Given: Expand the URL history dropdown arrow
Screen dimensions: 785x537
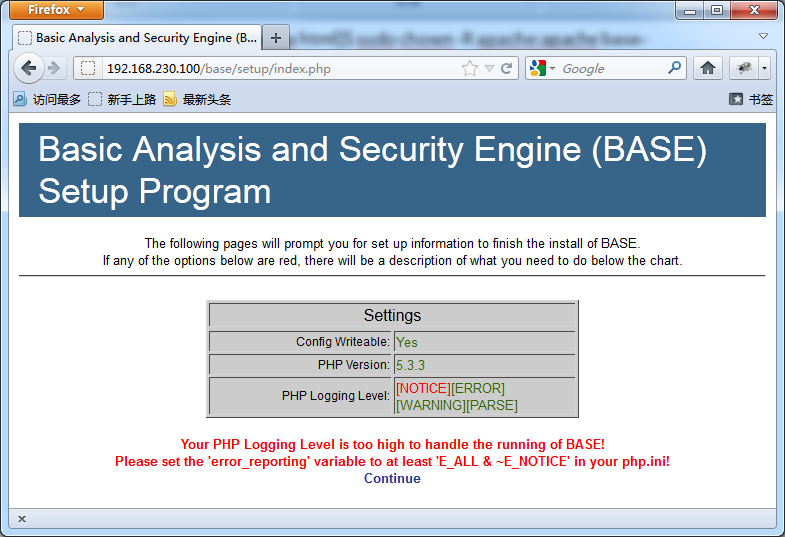Looking at the screenshot, I should [489, 69].
